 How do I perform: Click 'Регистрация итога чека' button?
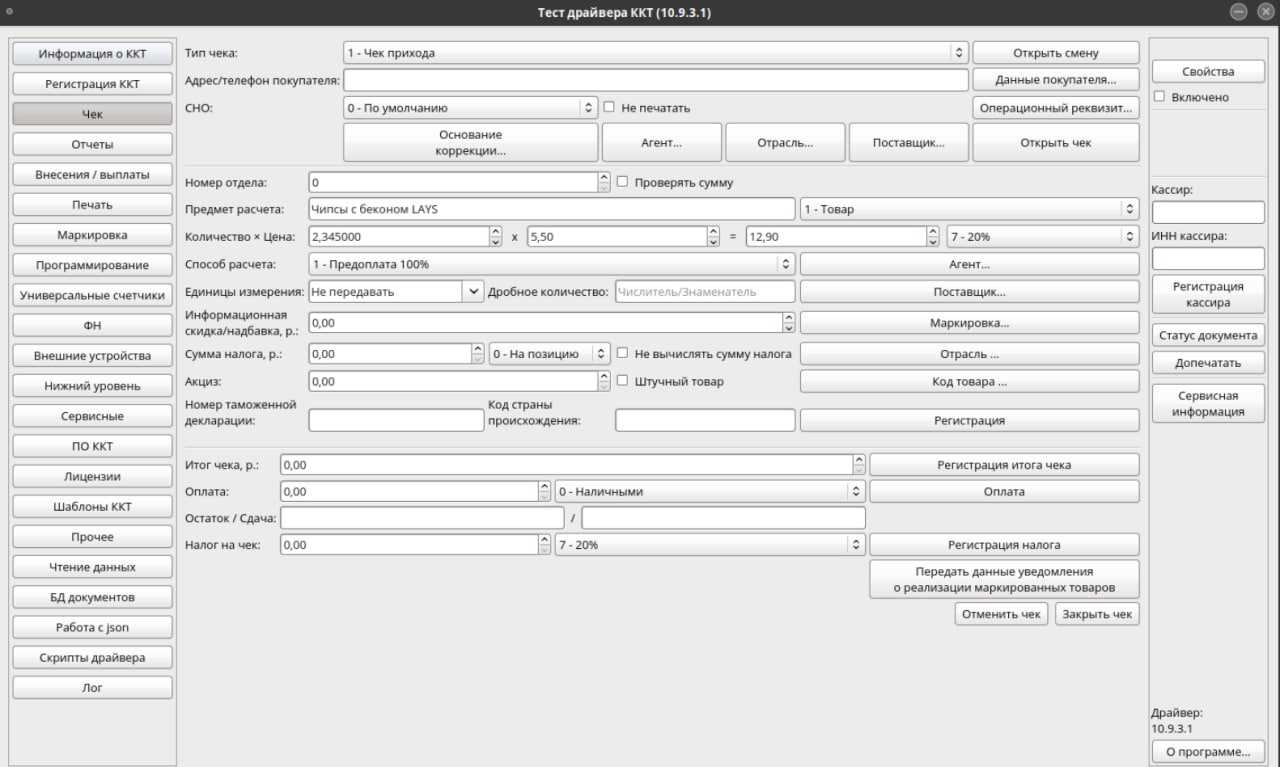[1004, 464]
